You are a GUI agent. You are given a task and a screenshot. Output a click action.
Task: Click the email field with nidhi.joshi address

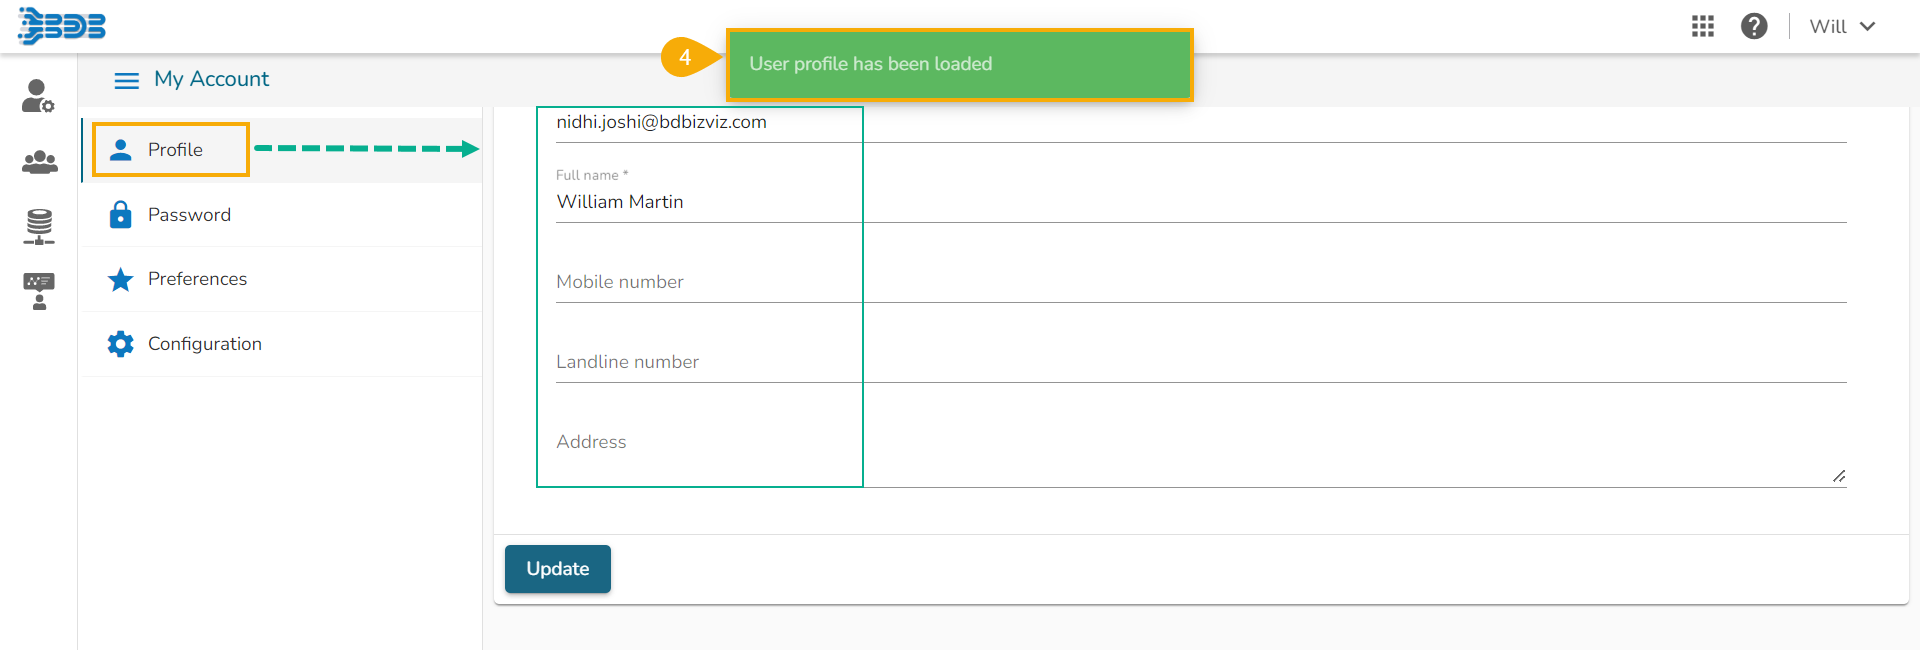point(1200,123)
